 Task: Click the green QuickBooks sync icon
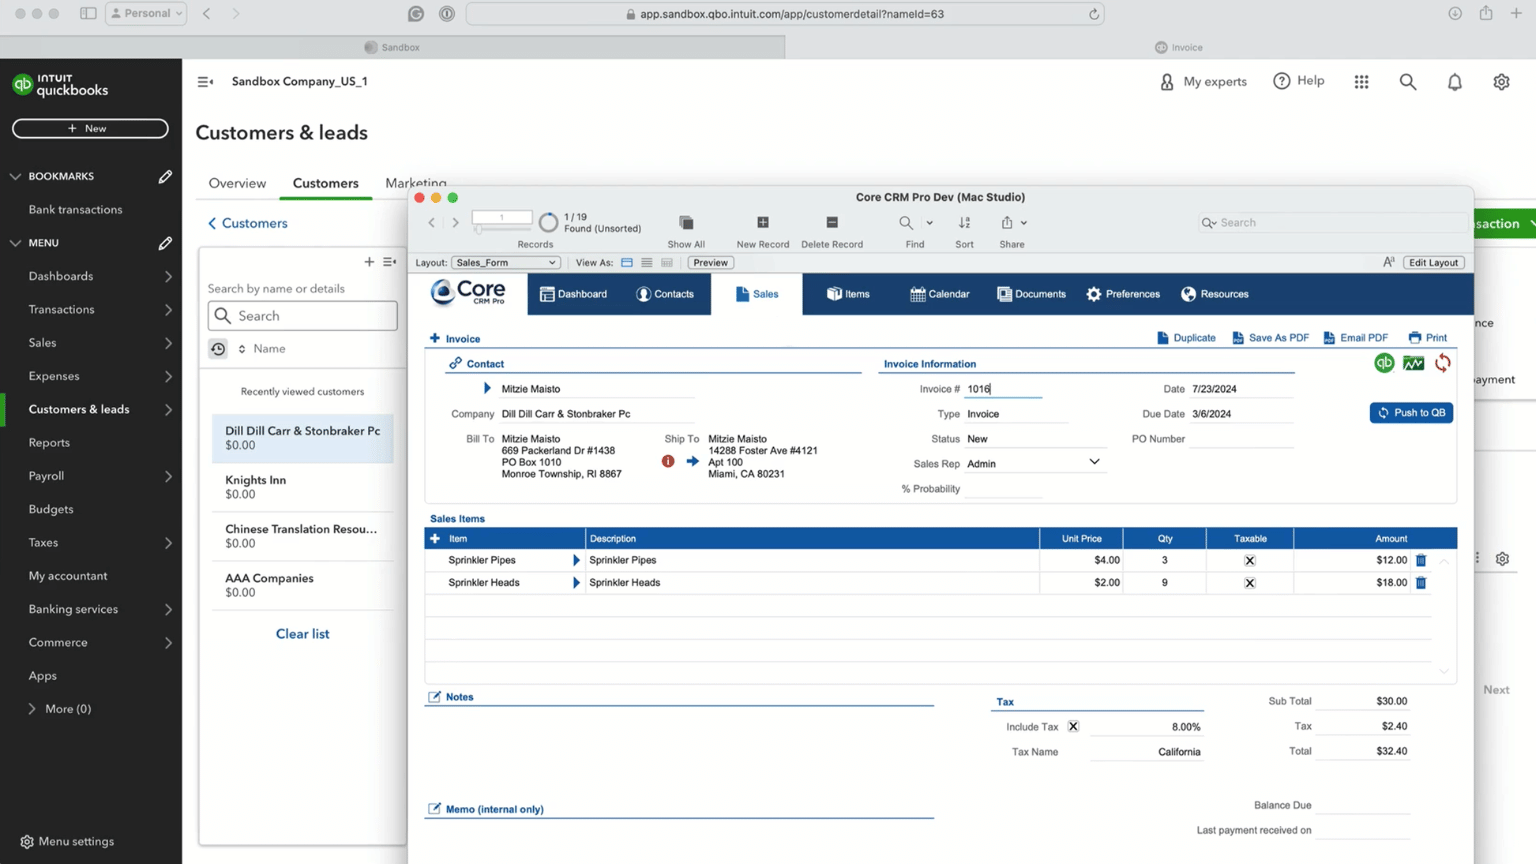click(x=1384, y=363)
